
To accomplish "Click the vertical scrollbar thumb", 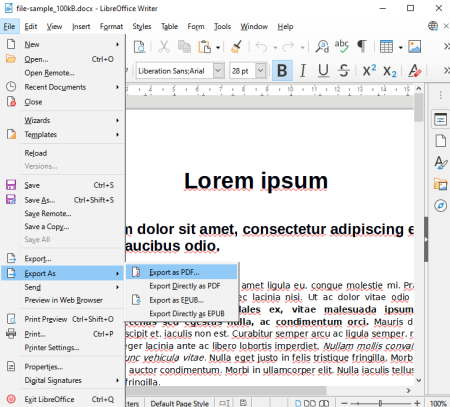I will point(419,107).
